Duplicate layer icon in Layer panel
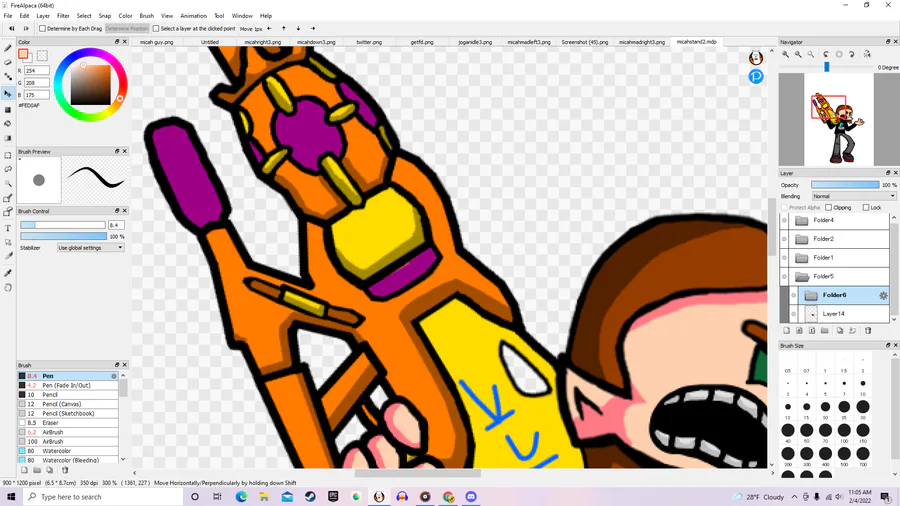900x506 pixels. (x=840, y=330)
